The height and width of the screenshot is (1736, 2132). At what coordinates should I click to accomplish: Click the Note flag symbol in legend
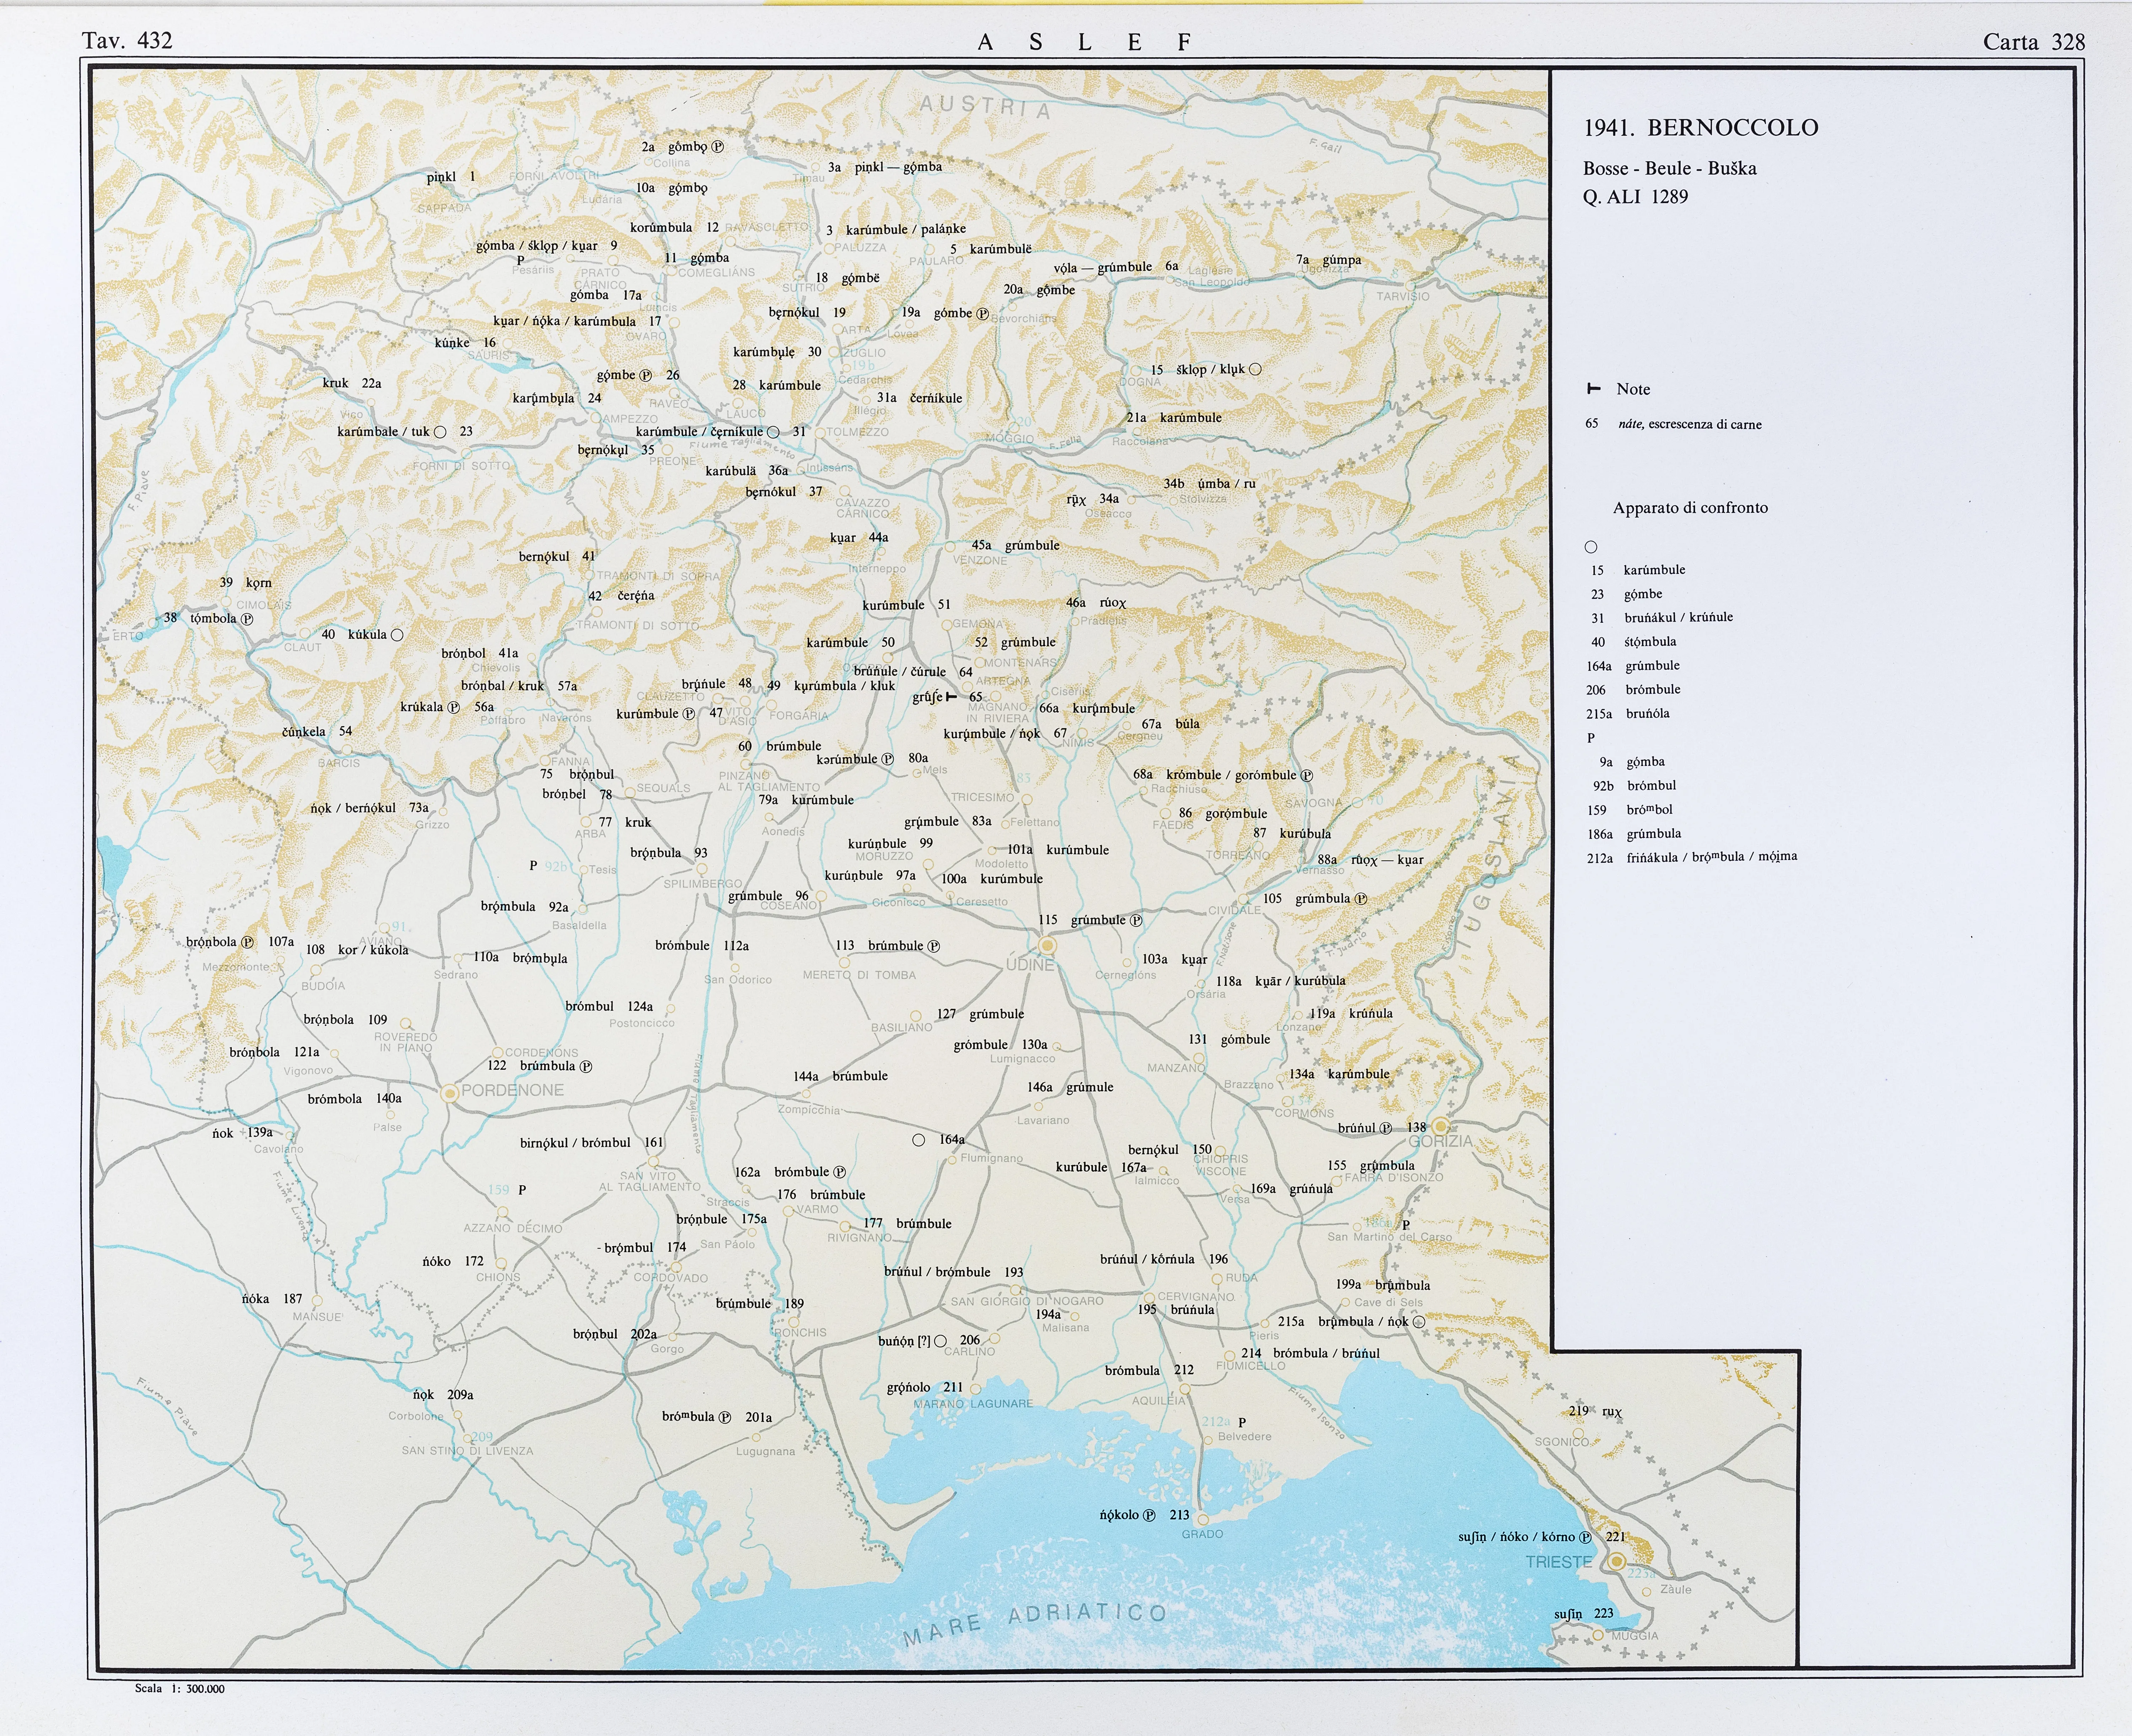pyautogui.click(x=1594, y=389)
